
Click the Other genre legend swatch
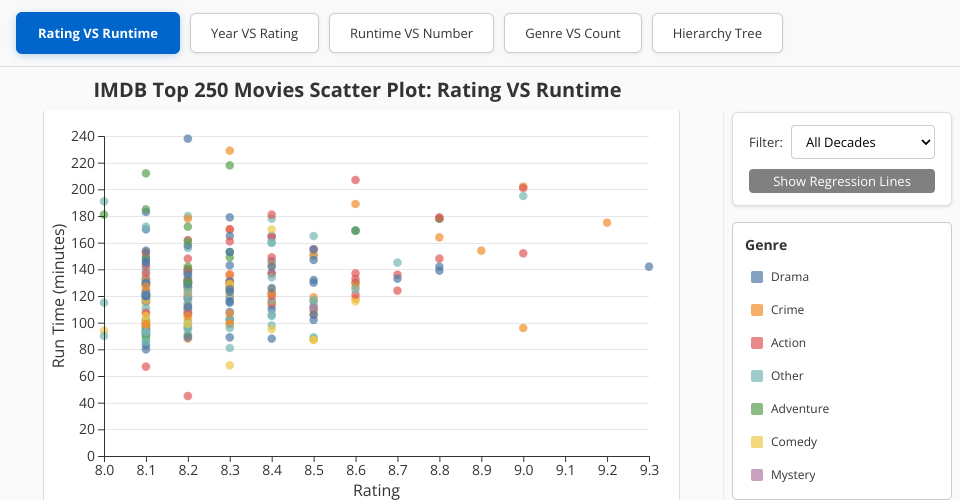(757, 376)
